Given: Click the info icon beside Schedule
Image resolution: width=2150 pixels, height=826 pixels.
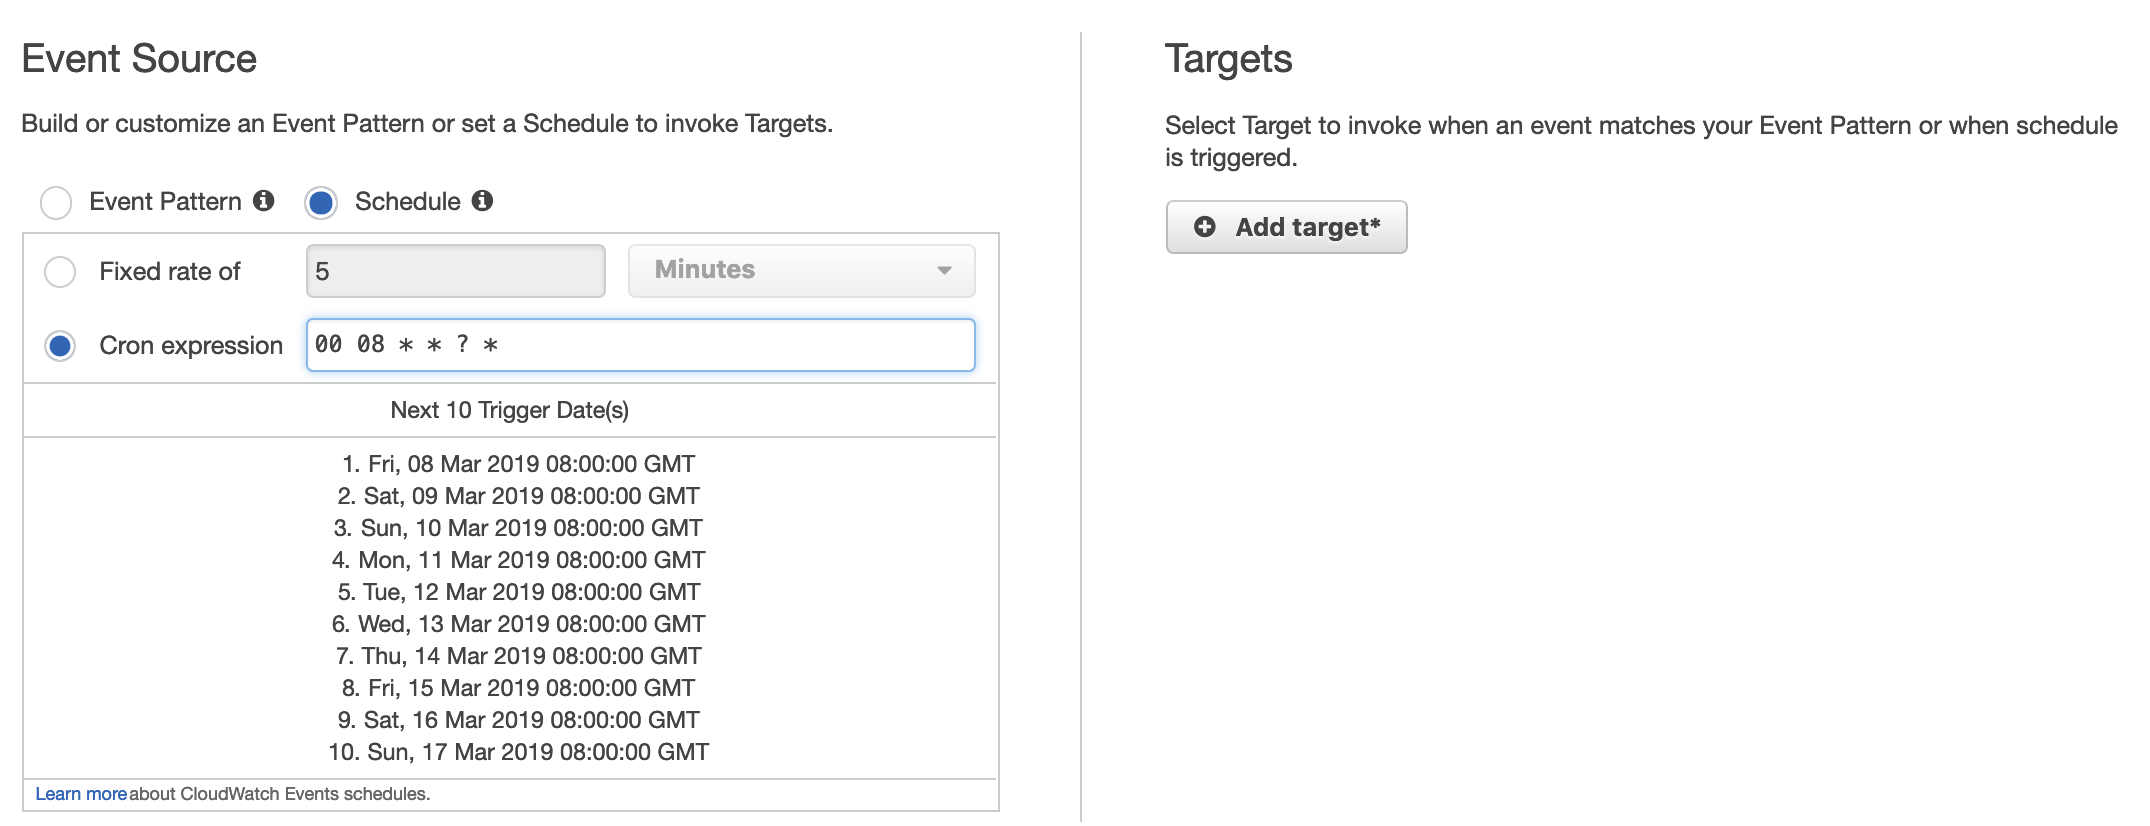Looking at the screenshot, I should pos(482,201).
